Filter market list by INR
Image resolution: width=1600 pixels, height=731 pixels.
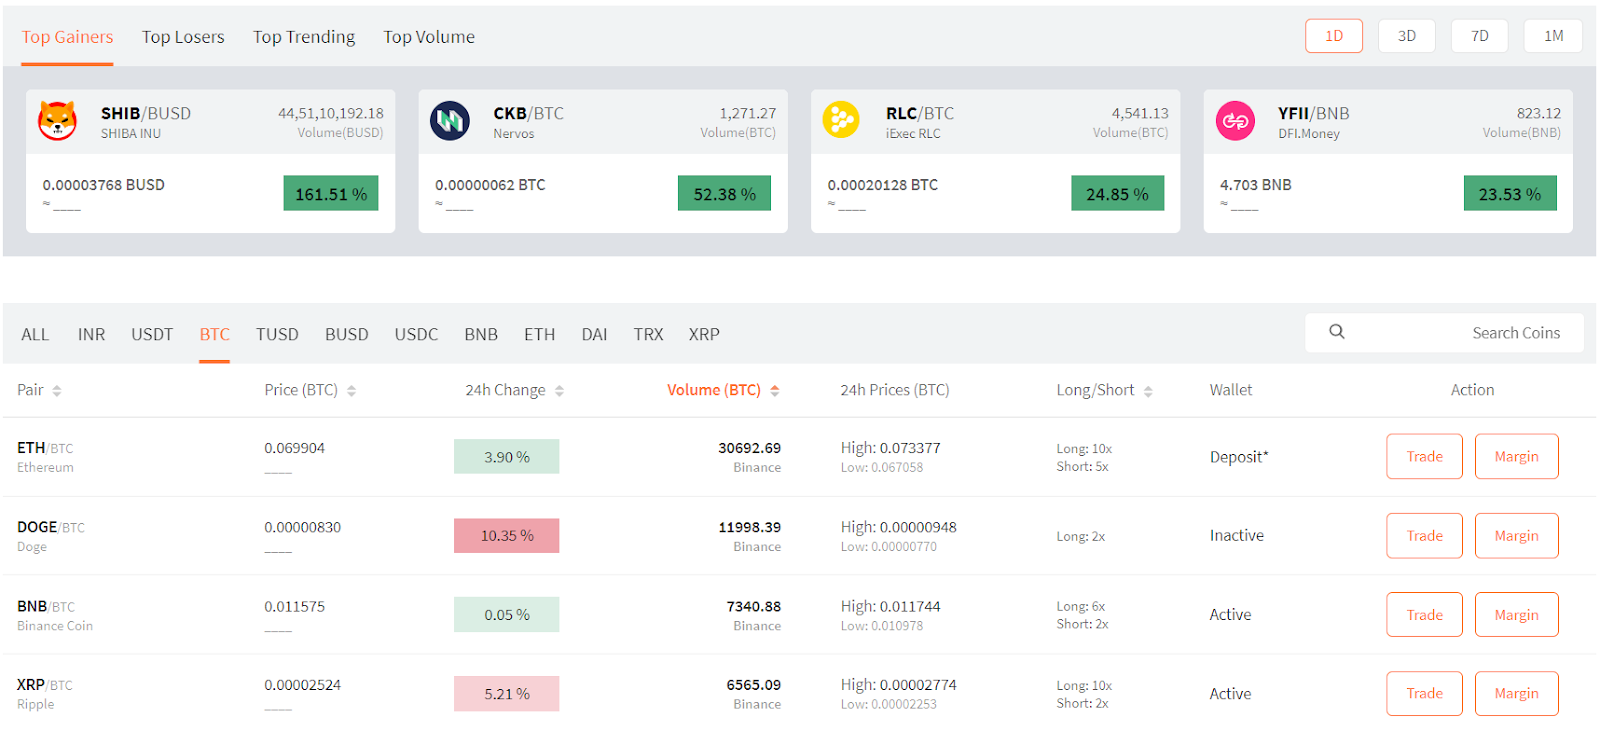pos(91,334)
